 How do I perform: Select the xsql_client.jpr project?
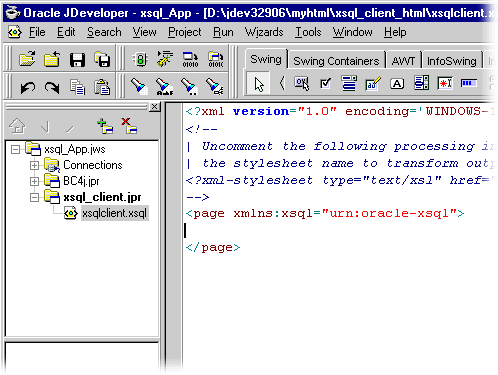102,197
